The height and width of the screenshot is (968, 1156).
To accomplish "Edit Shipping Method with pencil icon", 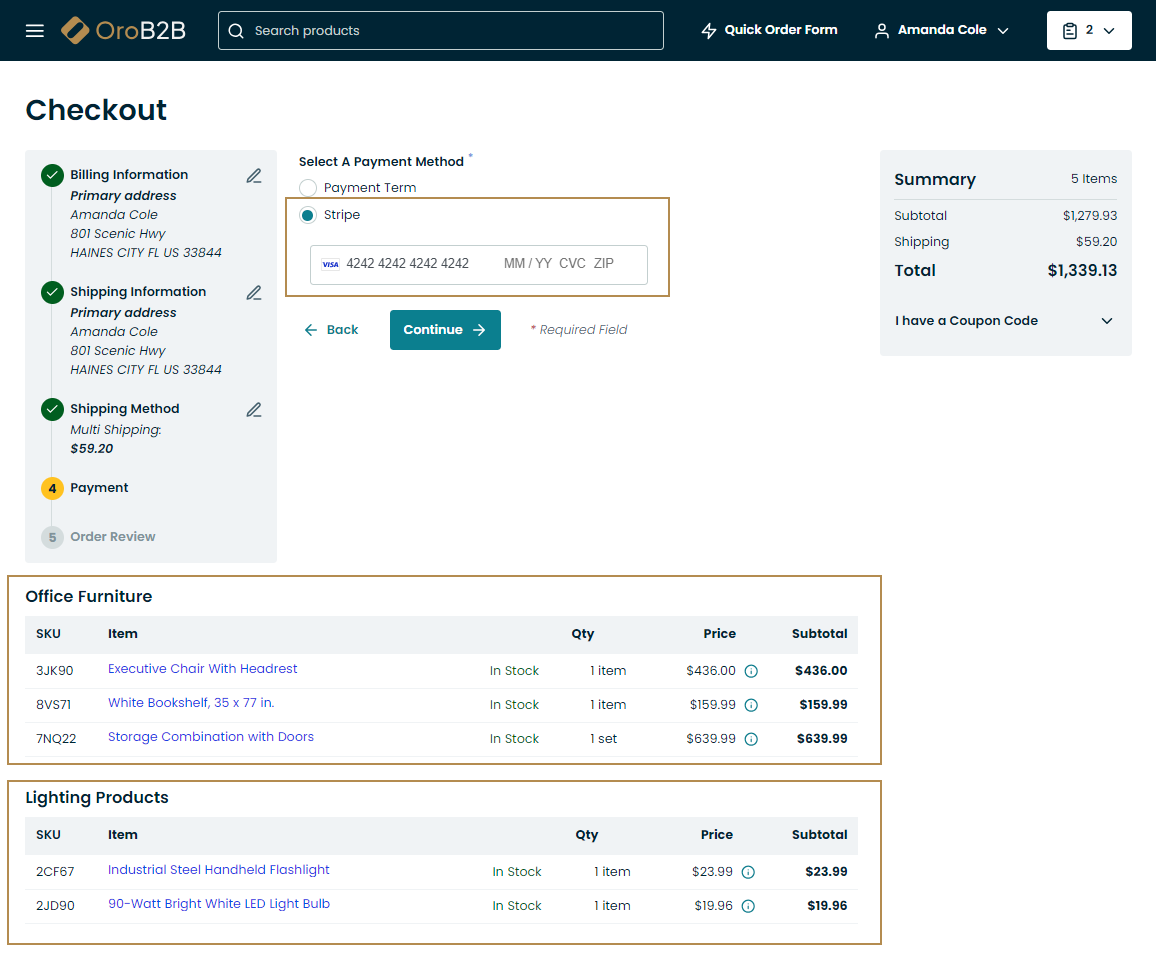I will point(254,410).
